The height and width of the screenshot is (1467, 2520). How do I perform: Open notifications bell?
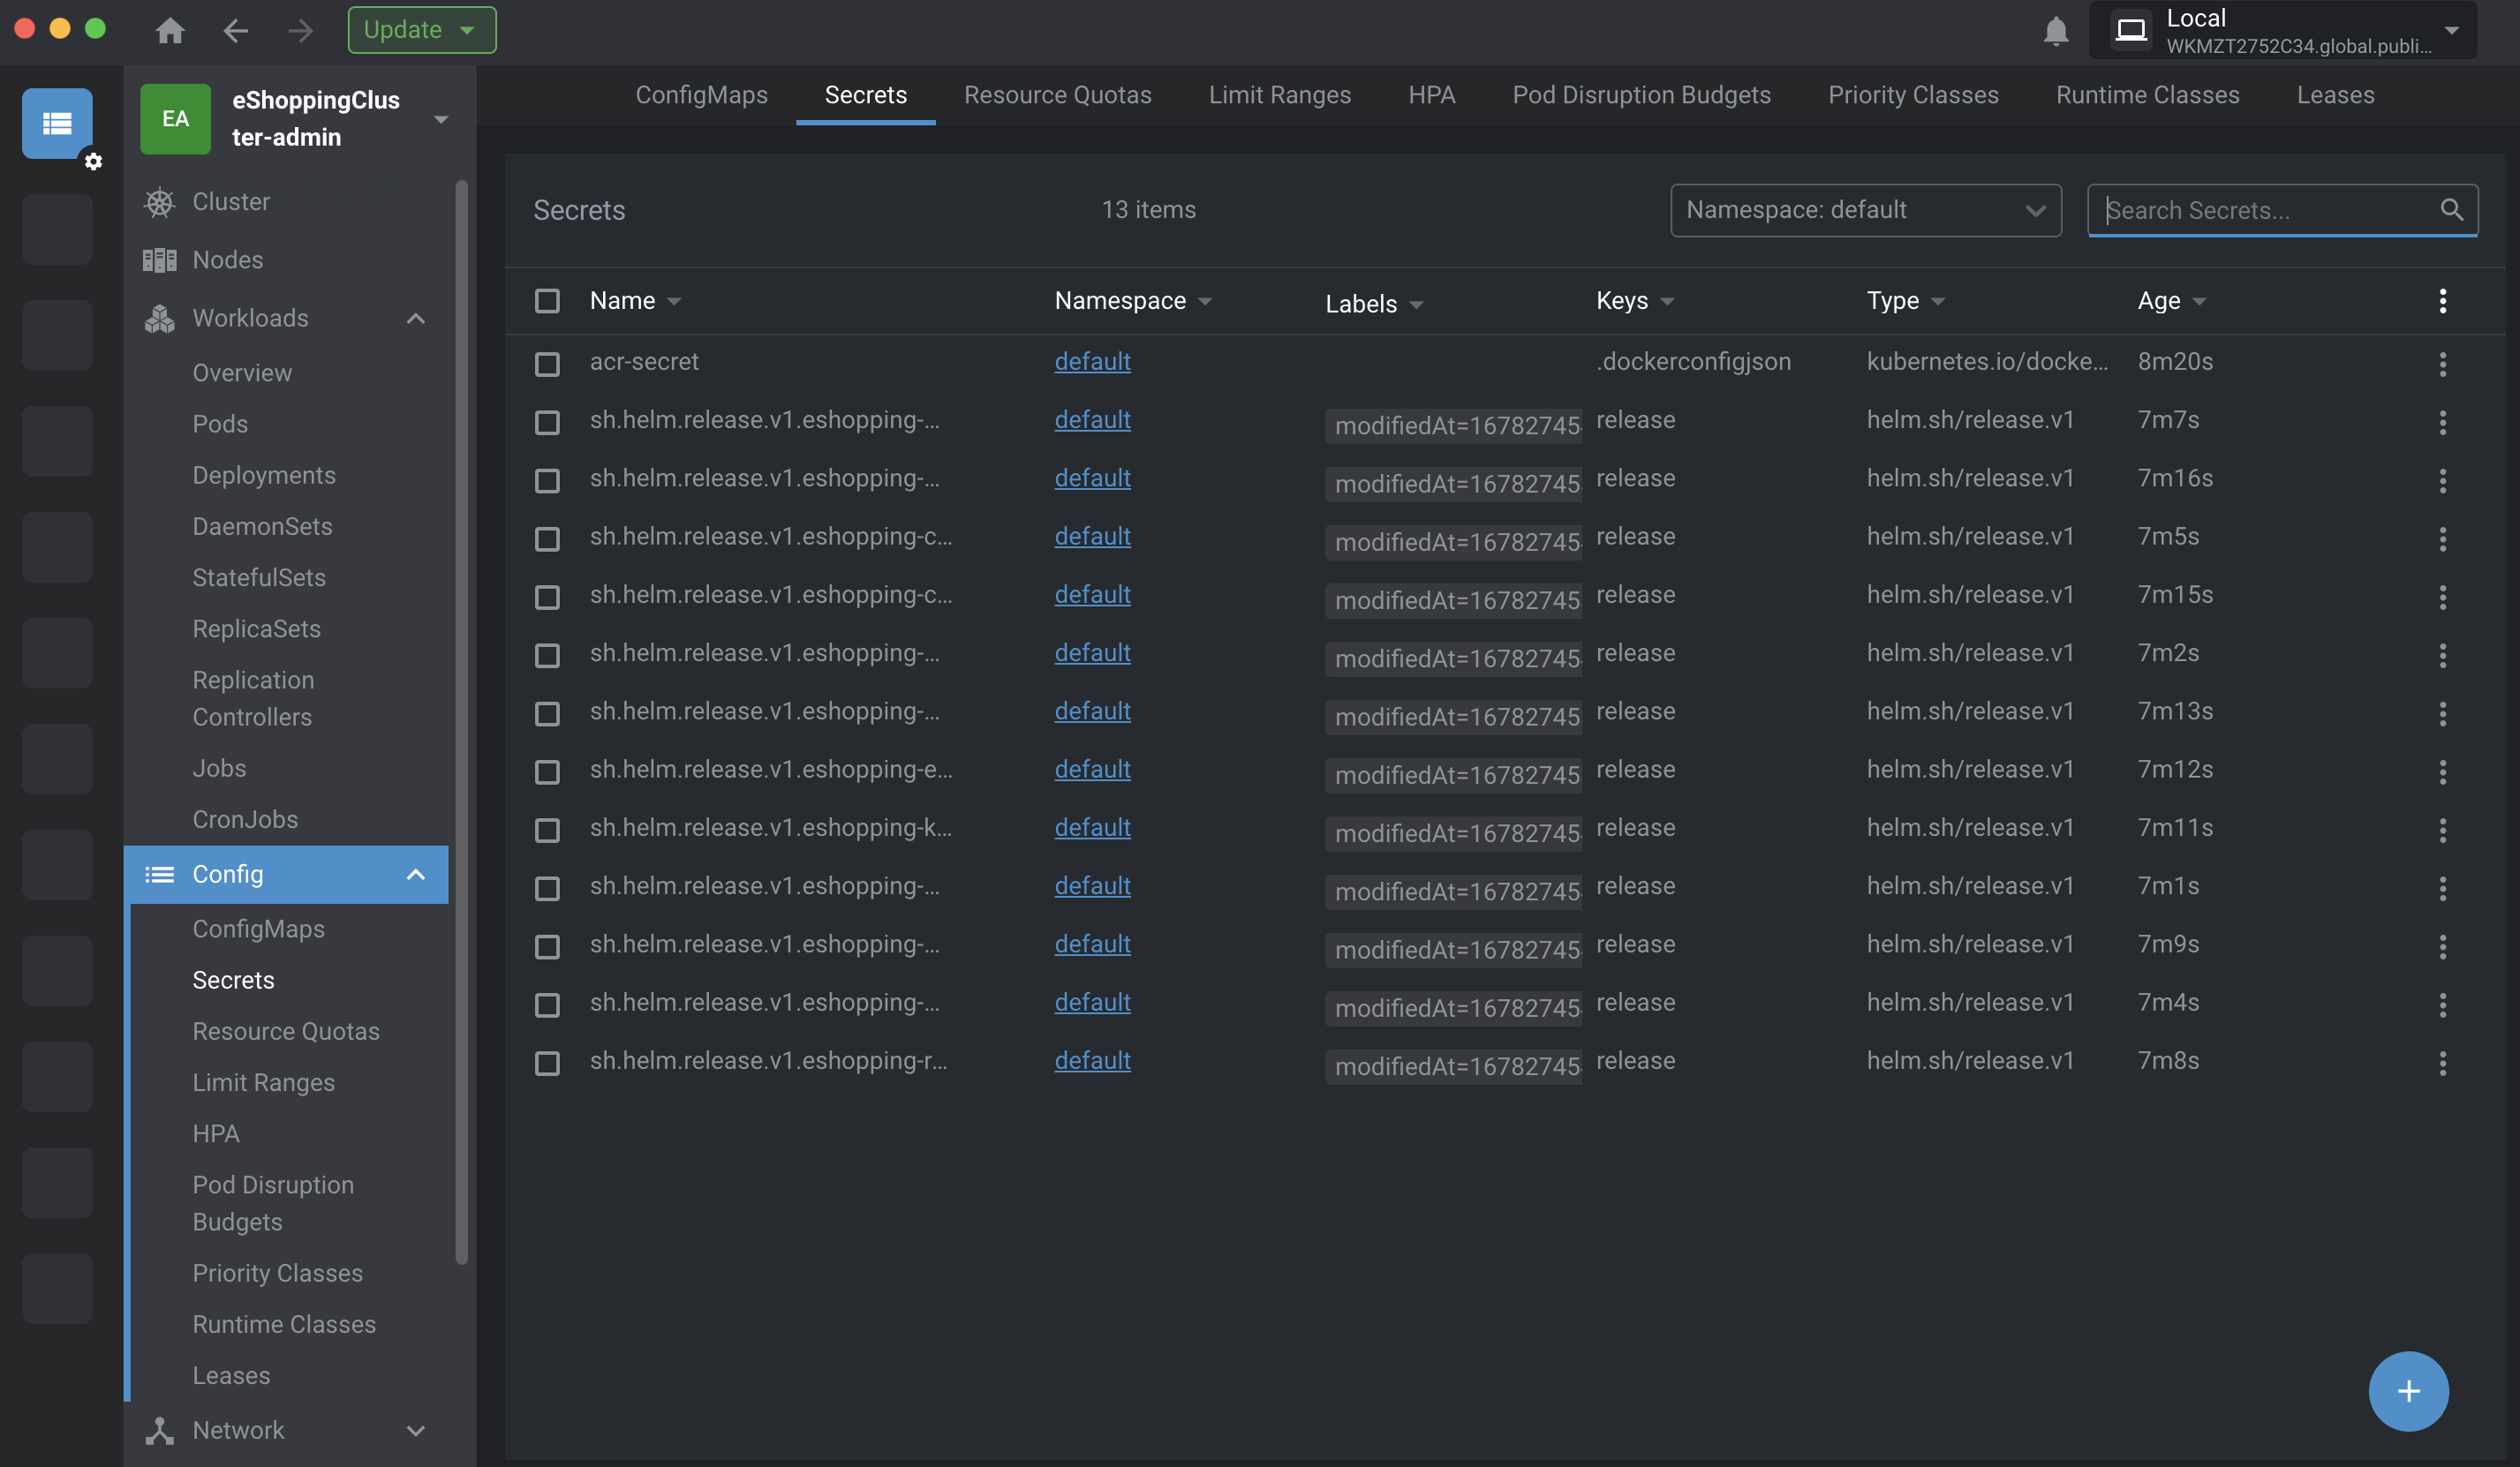point(2056,31)
